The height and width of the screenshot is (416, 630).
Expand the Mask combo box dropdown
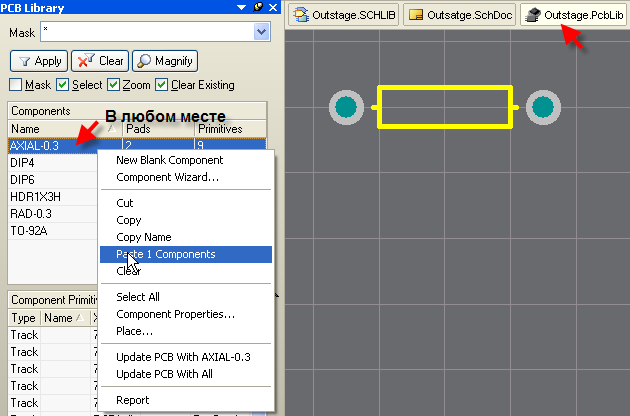262,32
